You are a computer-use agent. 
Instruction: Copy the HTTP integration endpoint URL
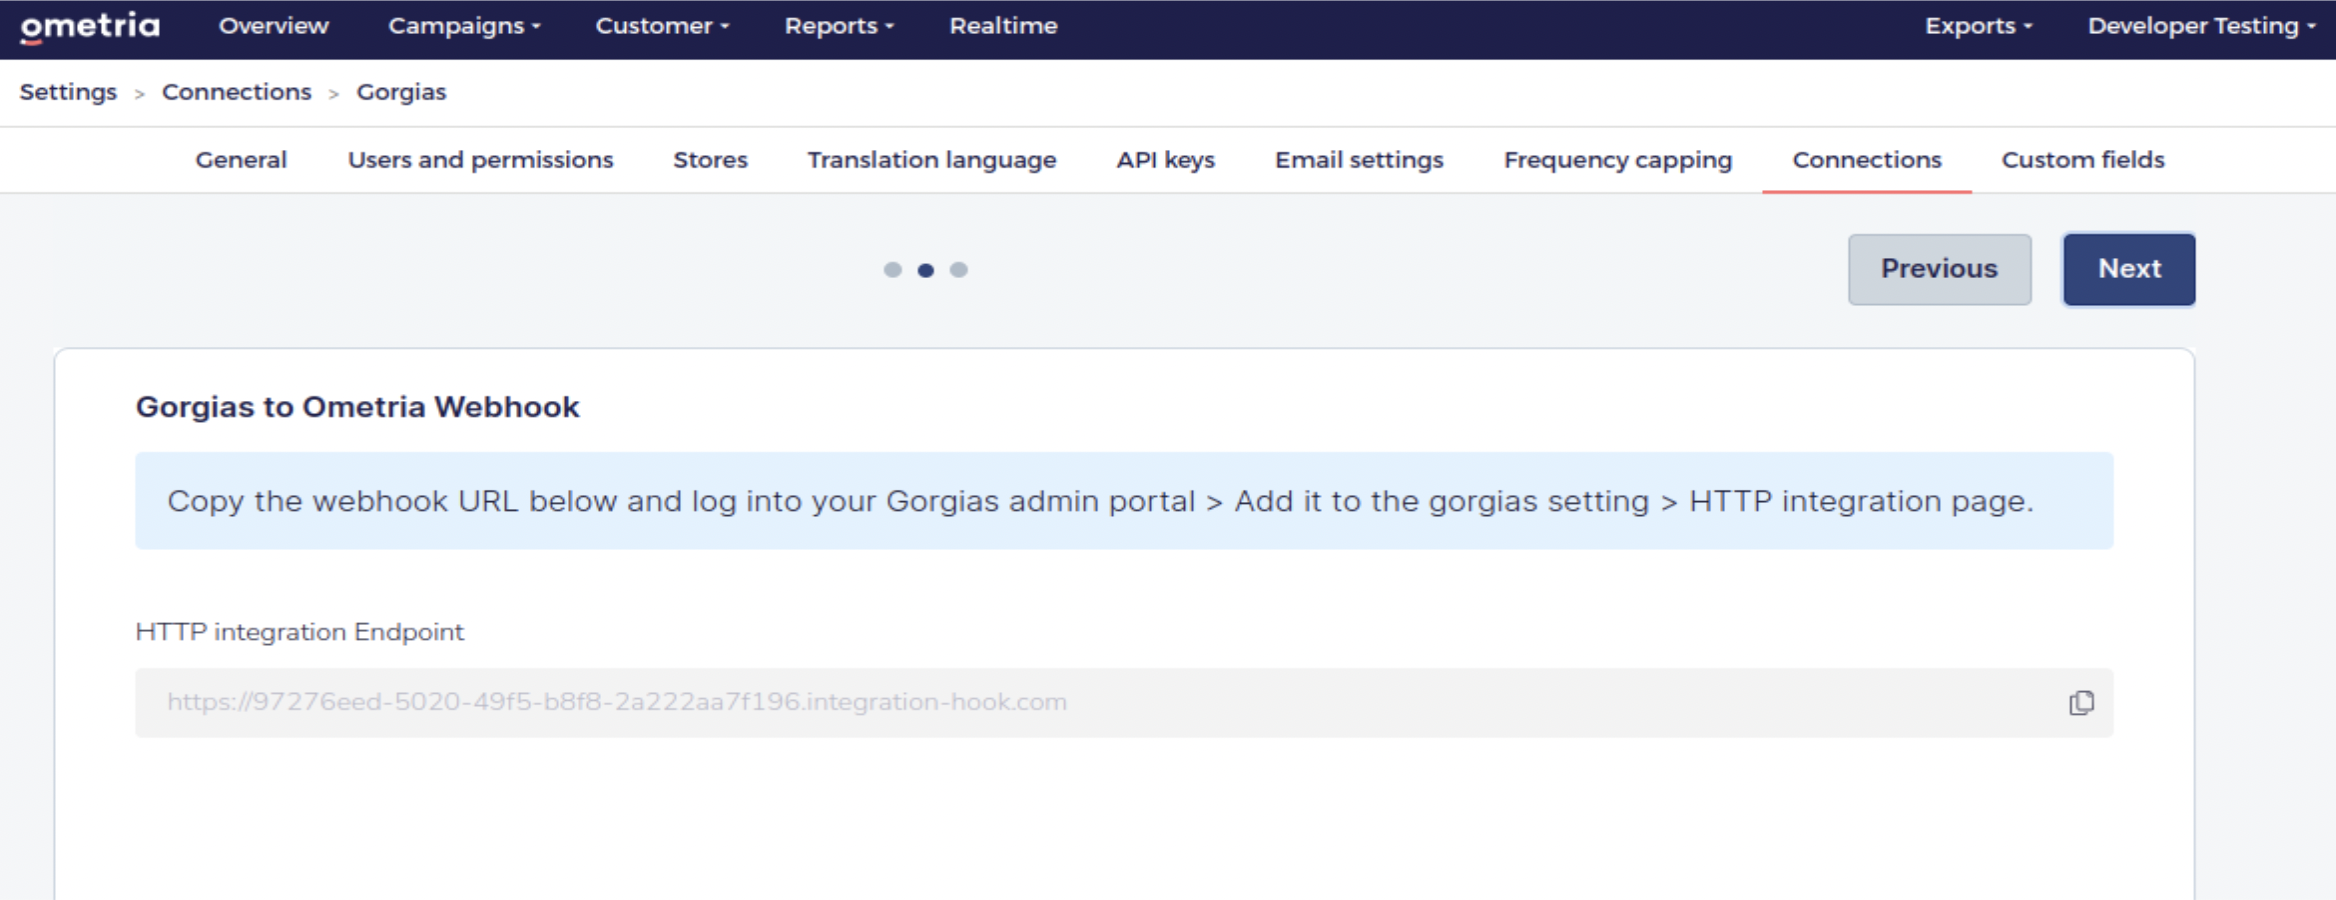tap(2081, 703)
